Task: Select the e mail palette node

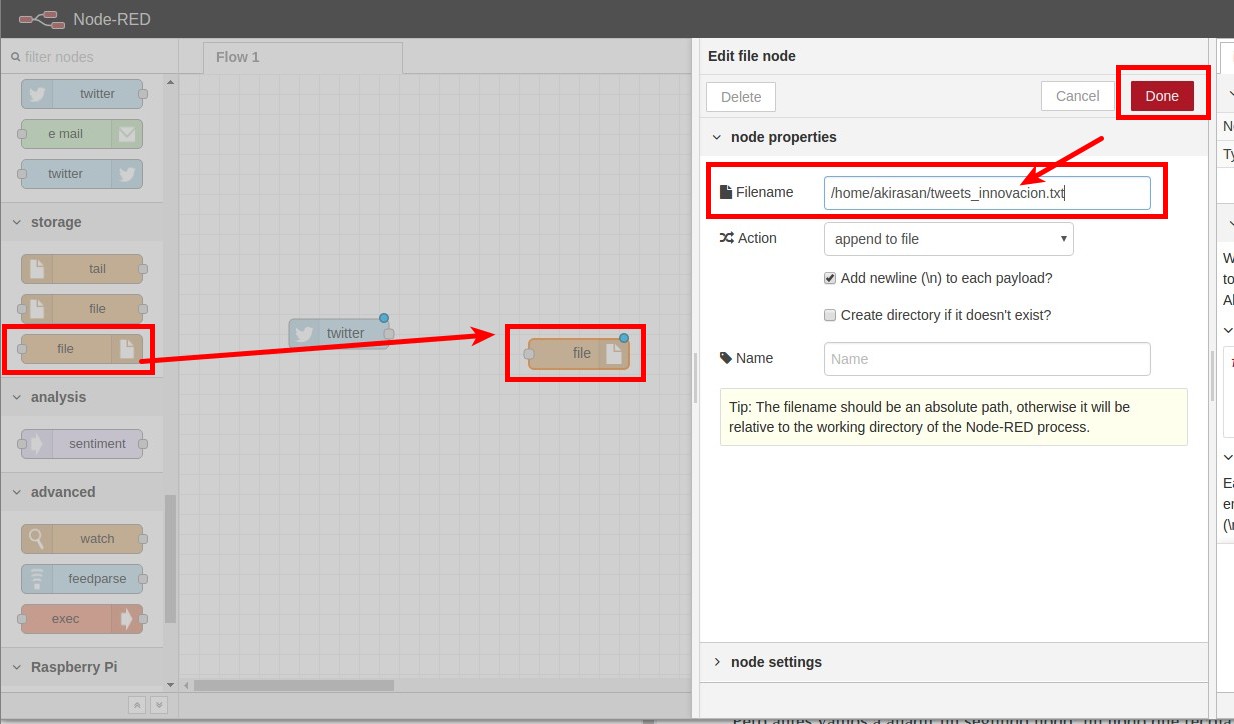Action: pos(82,133)
